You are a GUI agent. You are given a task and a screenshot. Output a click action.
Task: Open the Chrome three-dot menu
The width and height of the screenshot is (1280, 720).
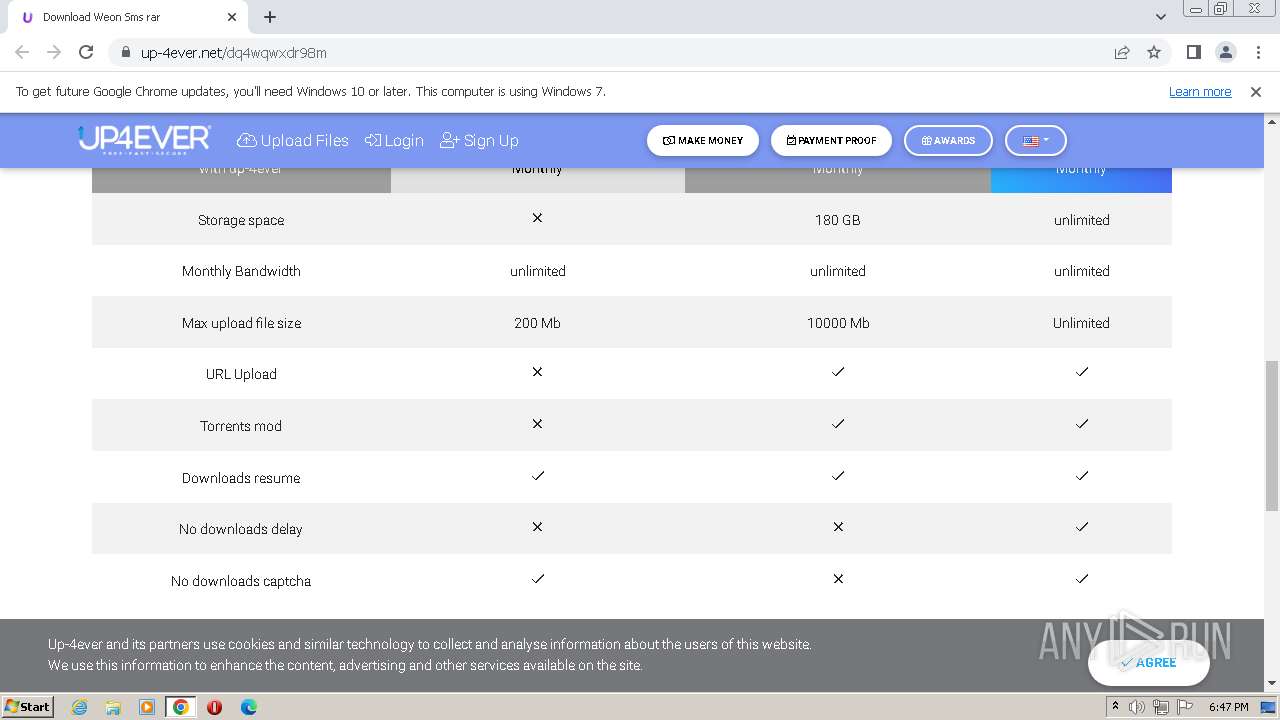1257,53
